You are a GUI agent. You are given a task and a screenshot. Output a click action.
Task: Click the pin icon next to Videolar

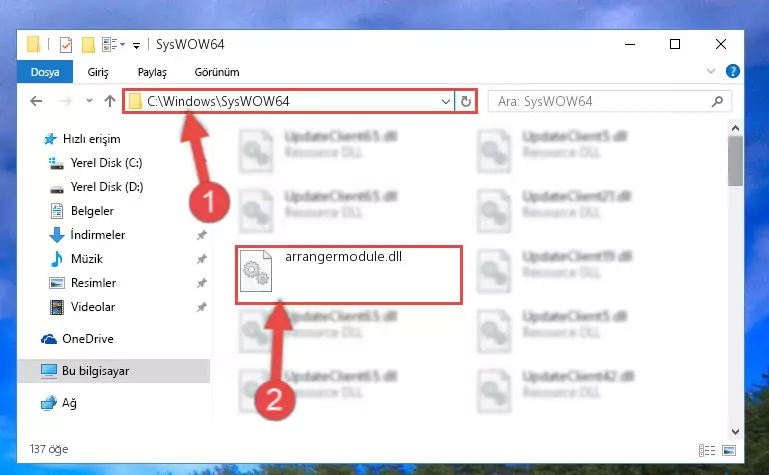pos(202,307)
